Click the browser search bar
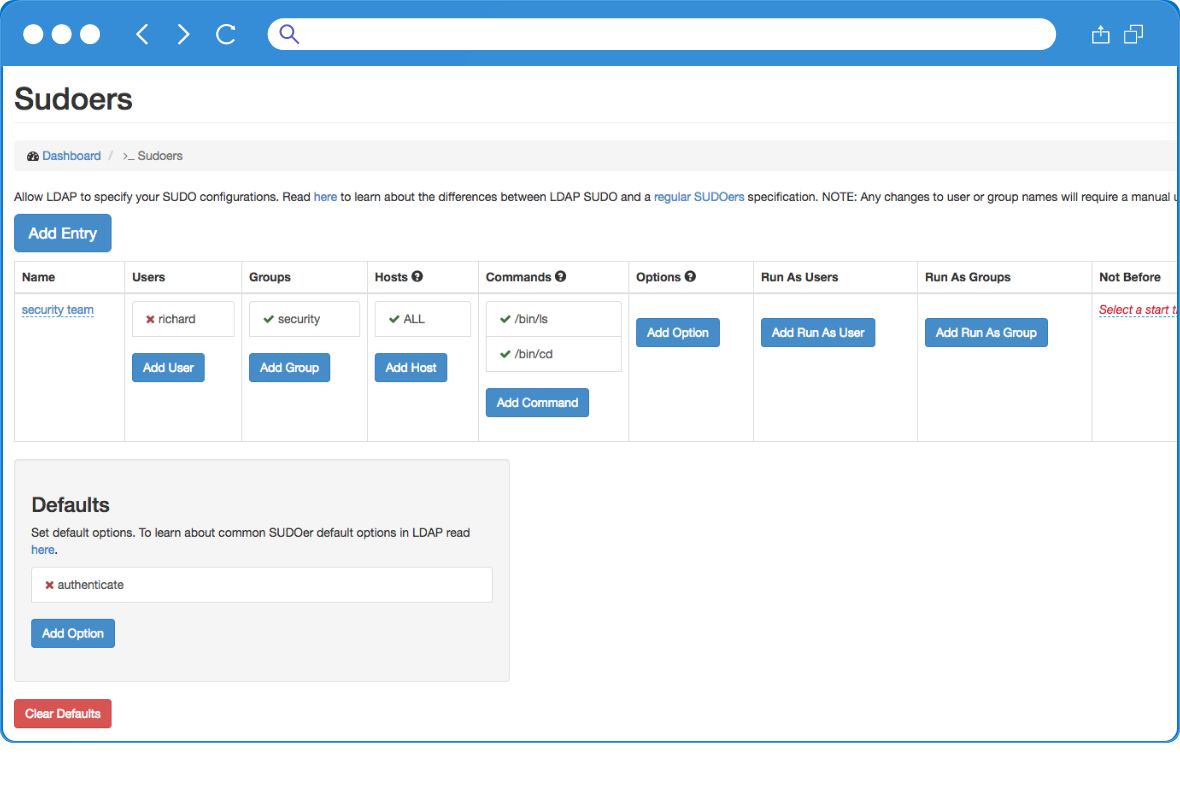1180x788 pixels. (x=660, y=33)
